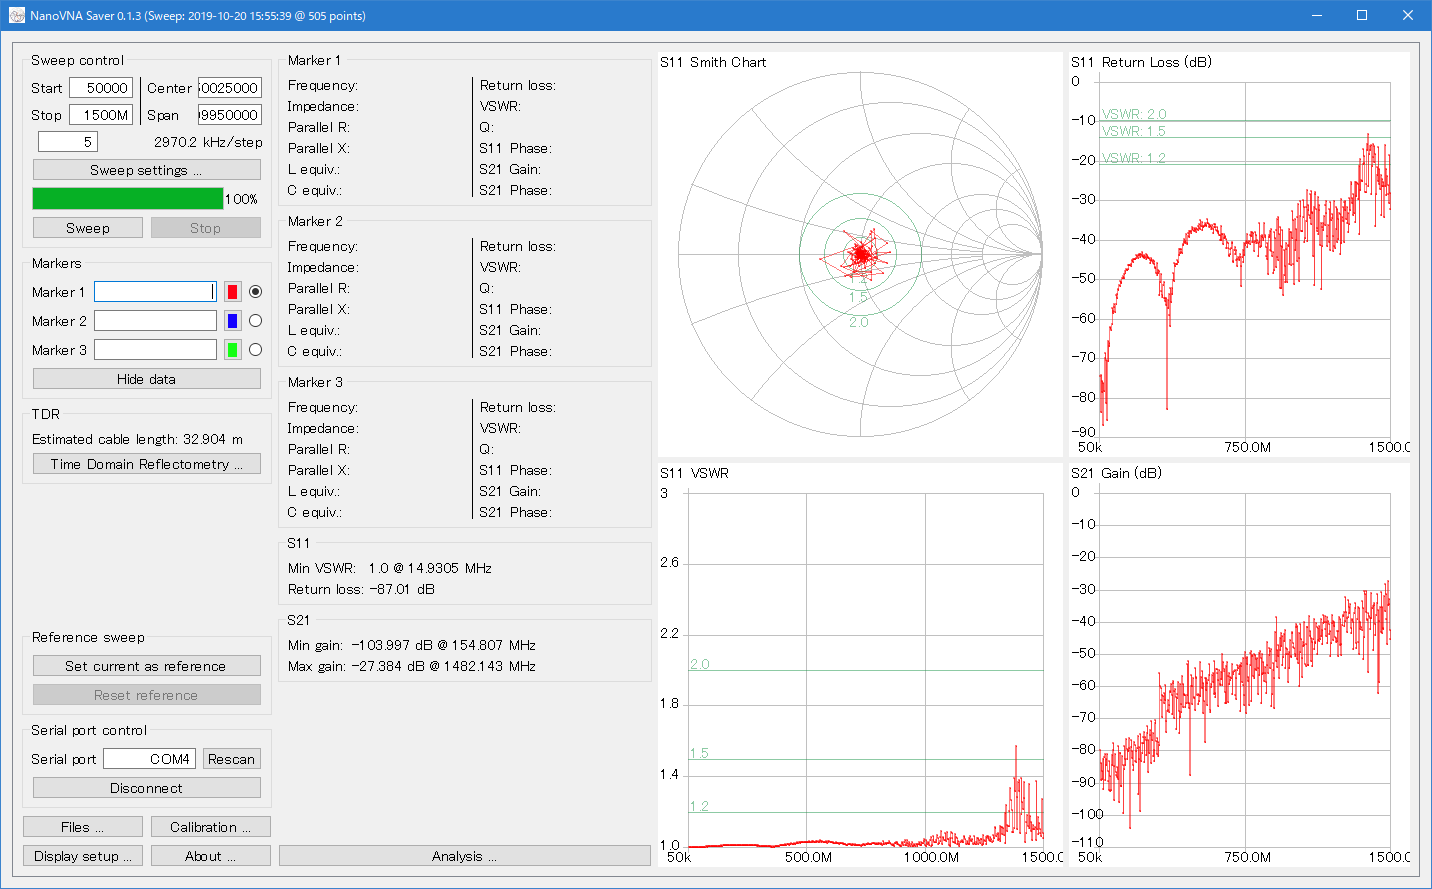Click the S11 VSWR chart
The image size is (1432, 889).
pyautogui.click(x=860, y=665)
